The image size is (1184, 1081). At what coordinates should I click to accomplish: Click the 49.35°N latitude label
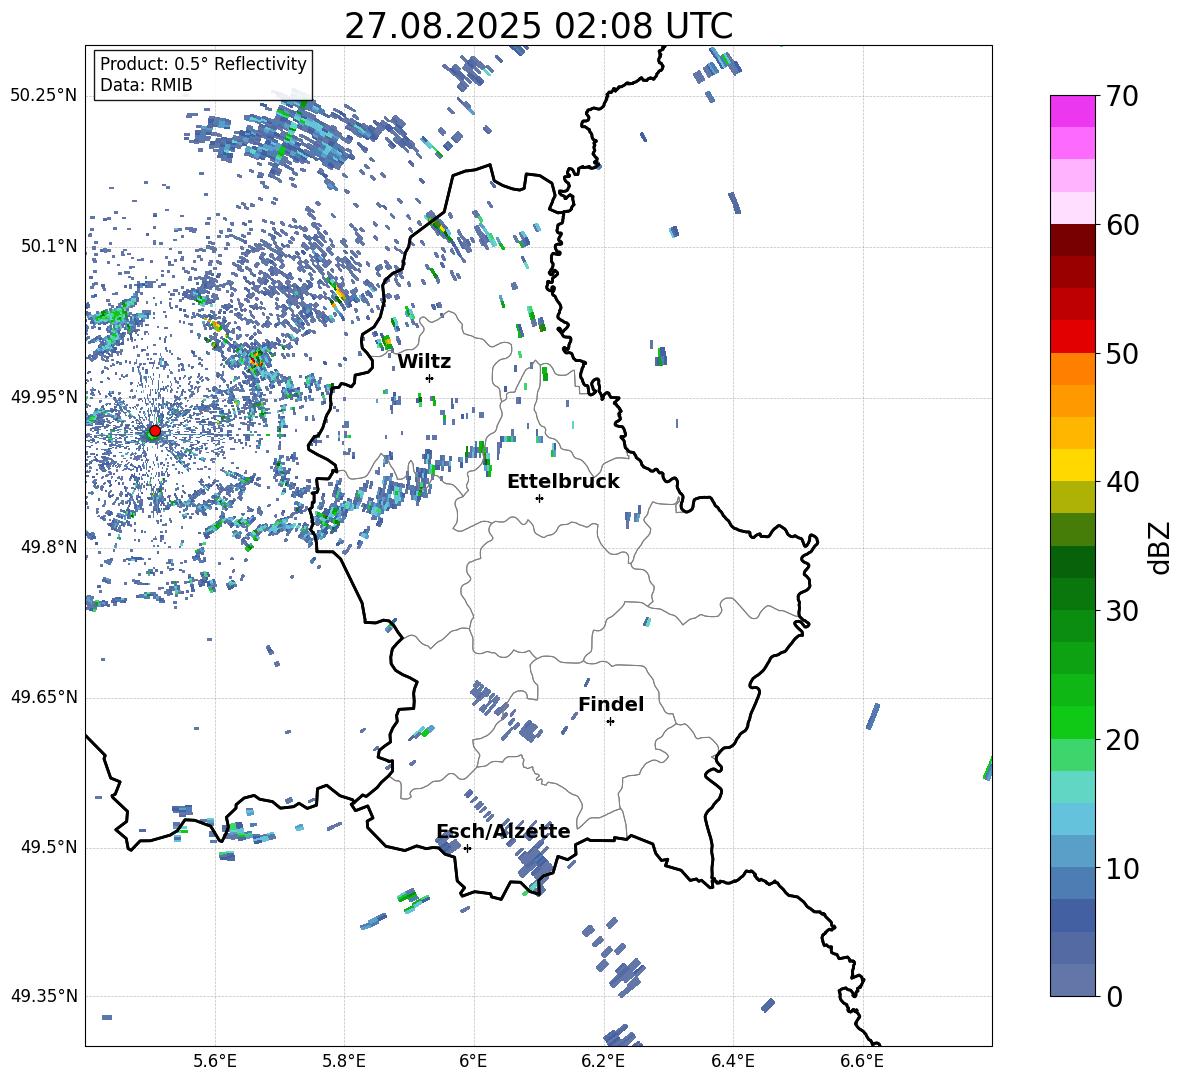(44, 996)
